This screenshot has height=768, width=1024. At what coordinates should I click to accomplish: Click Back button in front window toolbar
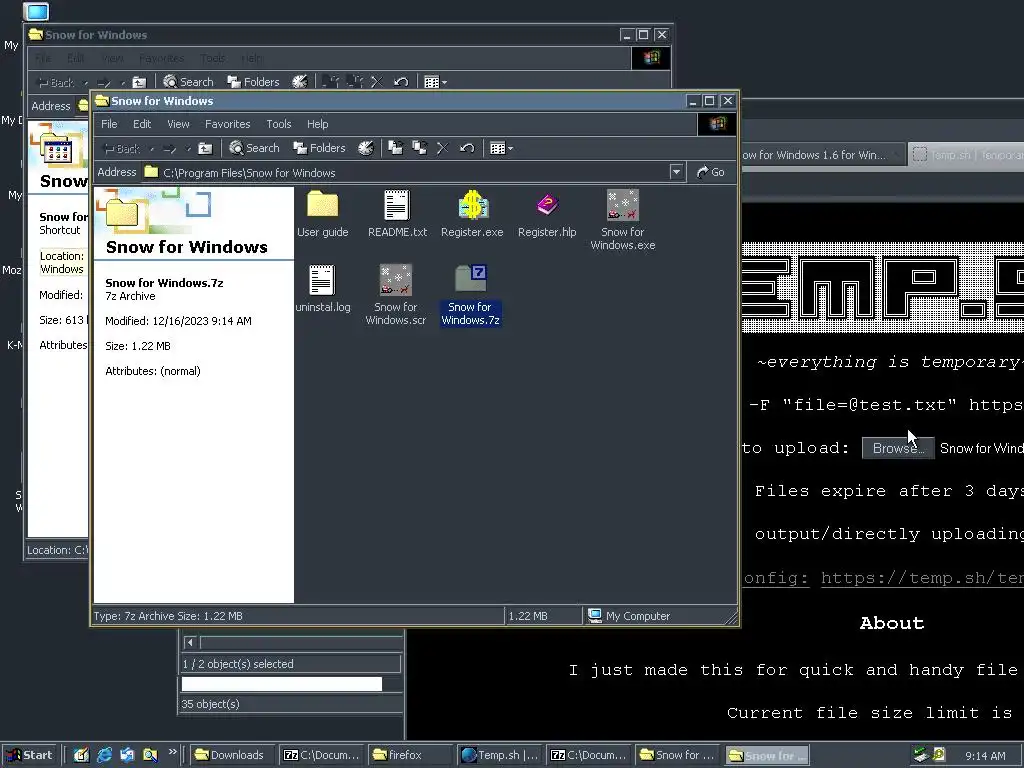122,149
